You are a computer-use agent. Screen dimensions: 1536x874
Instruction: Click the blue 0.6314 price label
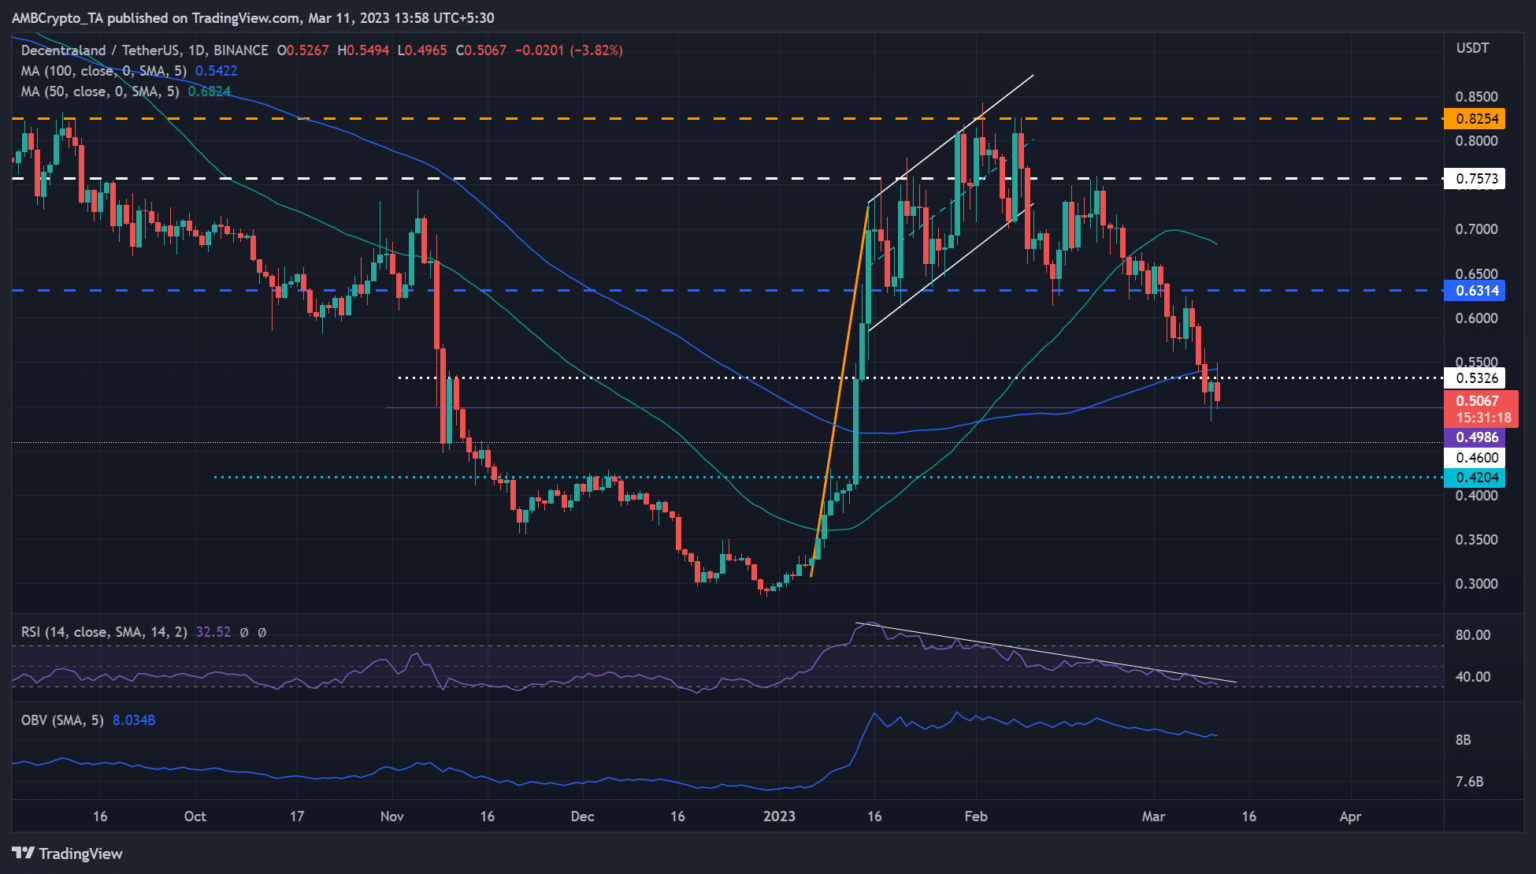click(1476, 291)
